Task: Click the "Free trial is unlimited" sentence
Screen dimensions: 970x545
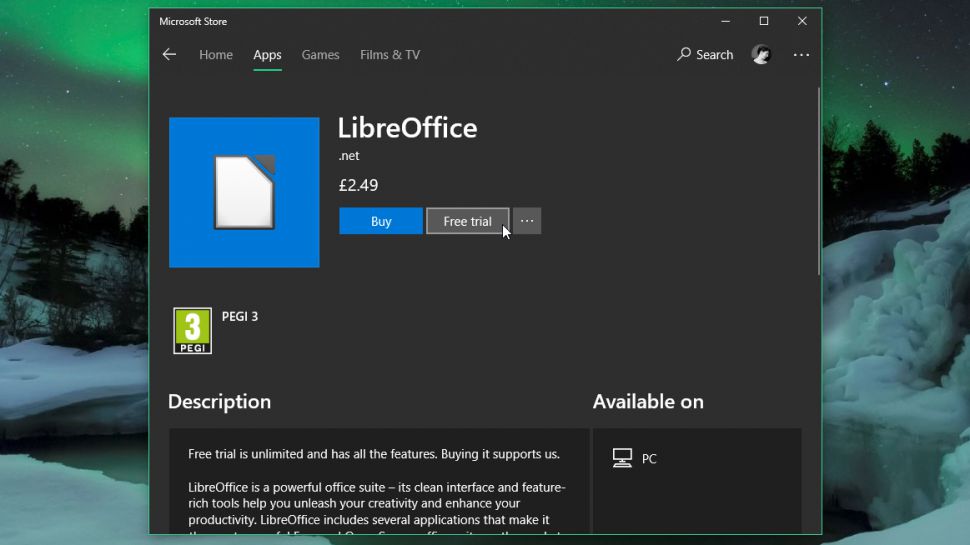Action: [374, 454]
